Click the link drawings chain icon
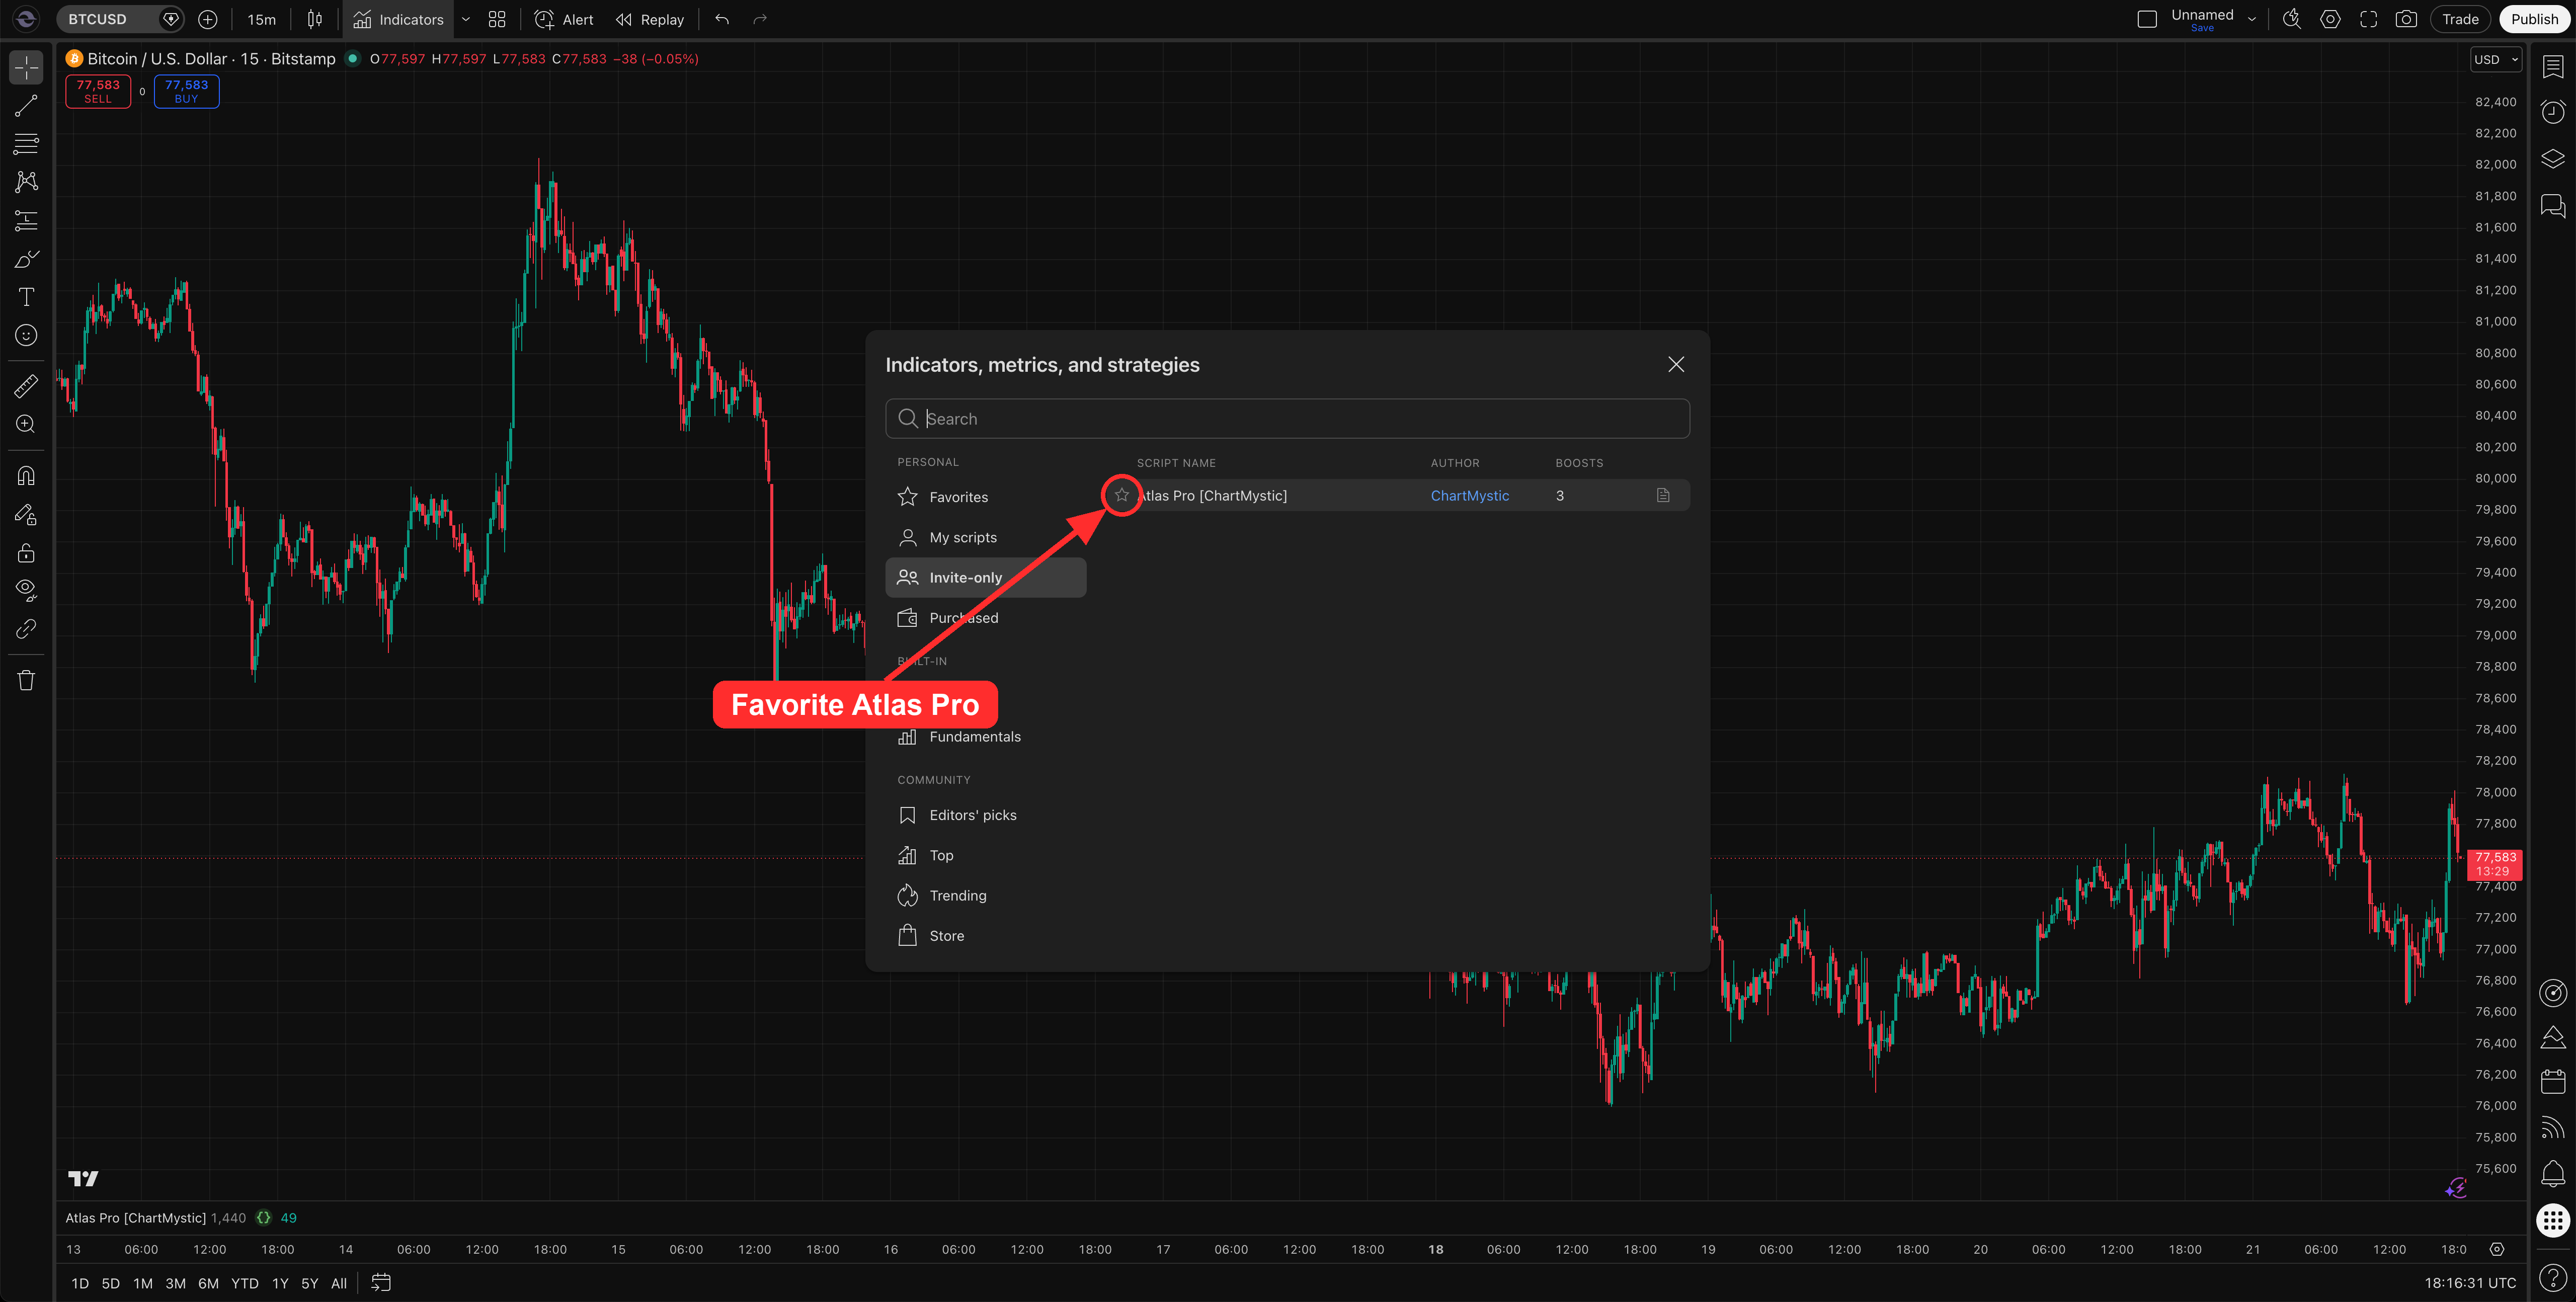Screen dimensions: 2576x1302 tap(26, 629)
